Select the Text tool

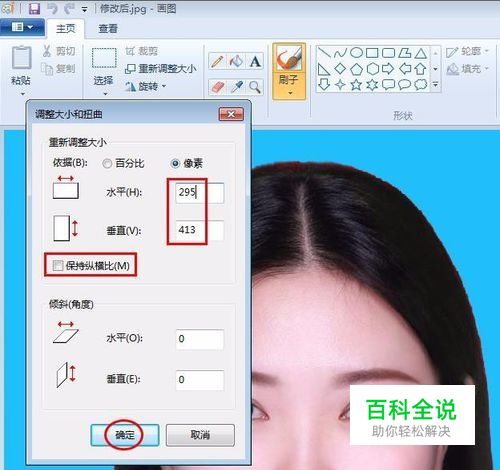pyautogui.click(x=255, y=61)
